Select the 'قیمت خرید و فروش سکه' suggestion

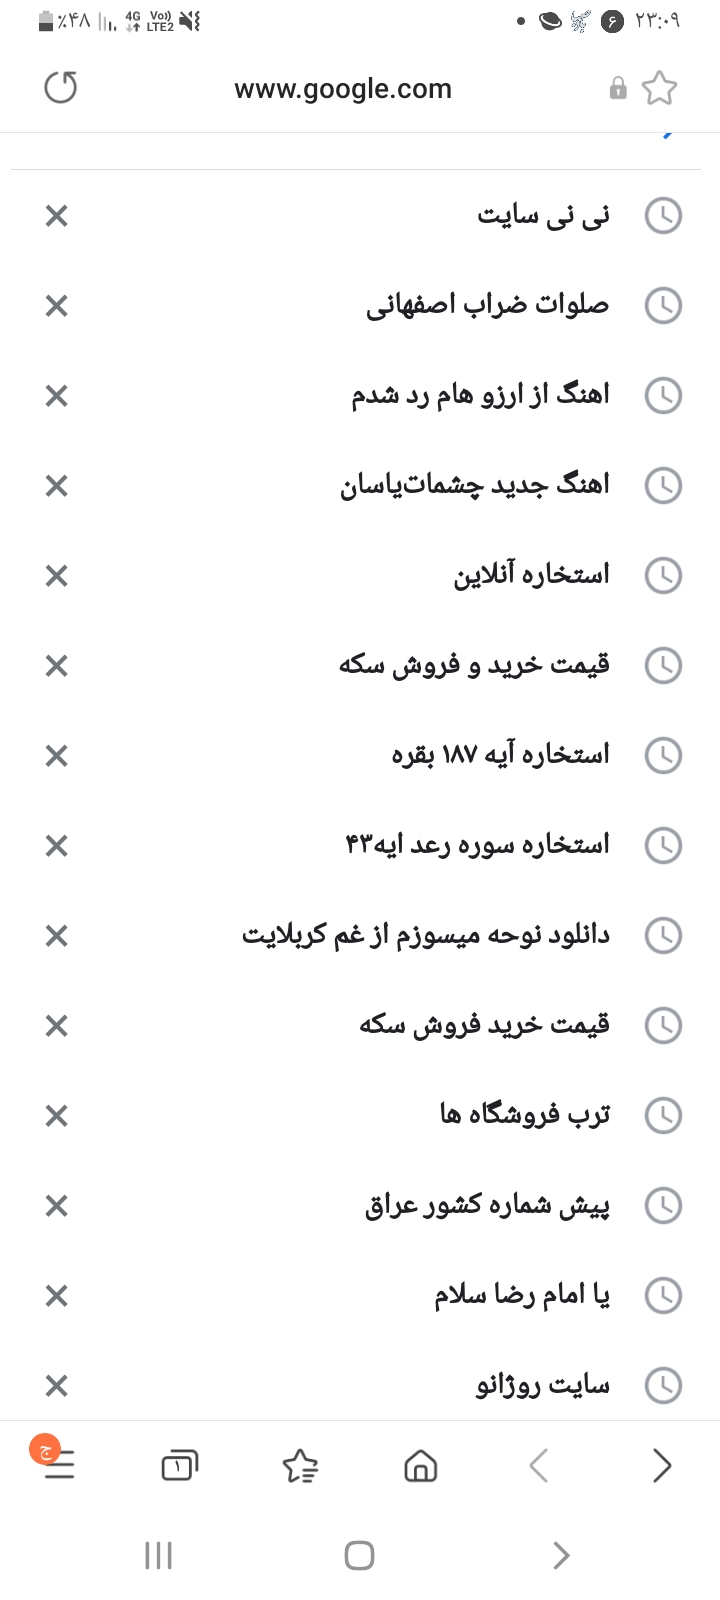click(474, 665)
